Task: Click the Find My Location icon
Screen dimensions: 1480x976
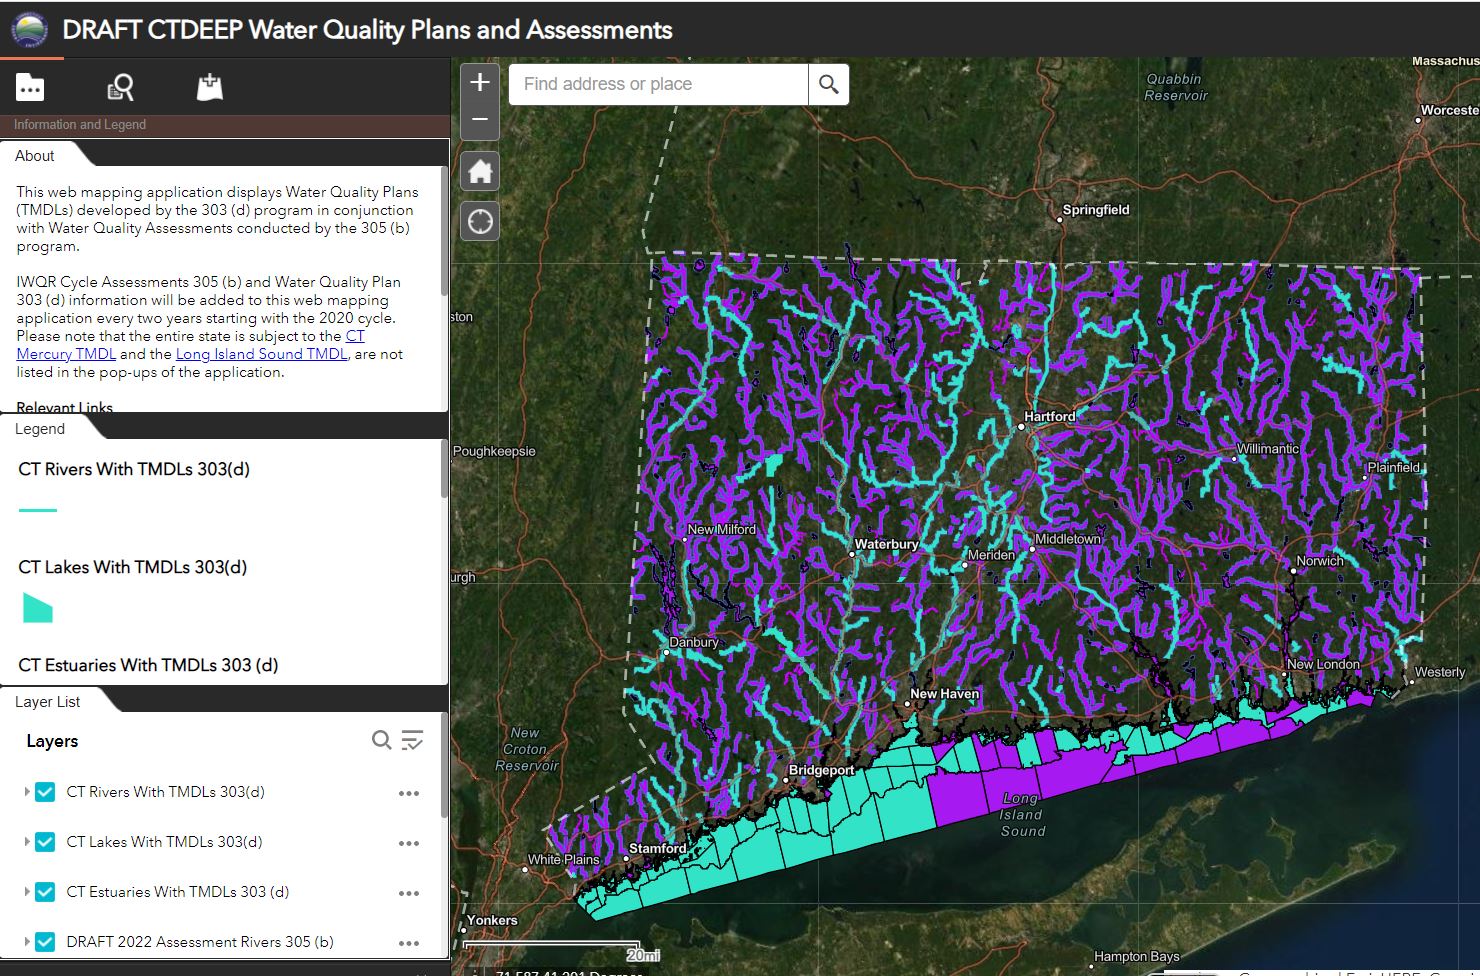Action: [x=479, y=220]
